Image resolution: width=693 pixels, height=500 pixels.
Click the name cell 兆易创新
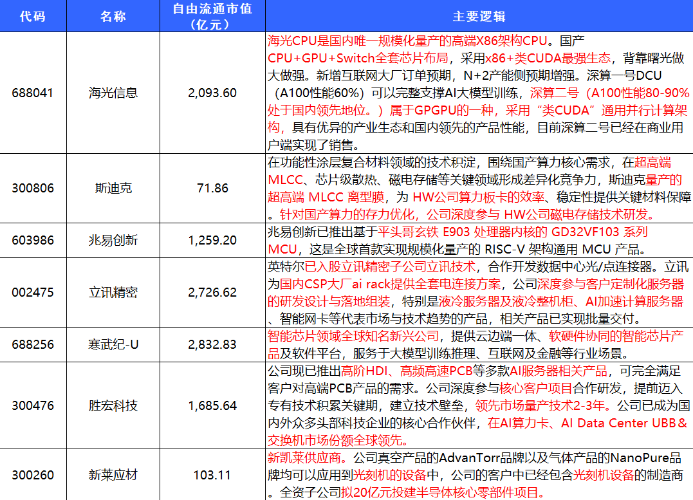pos(113,240)
